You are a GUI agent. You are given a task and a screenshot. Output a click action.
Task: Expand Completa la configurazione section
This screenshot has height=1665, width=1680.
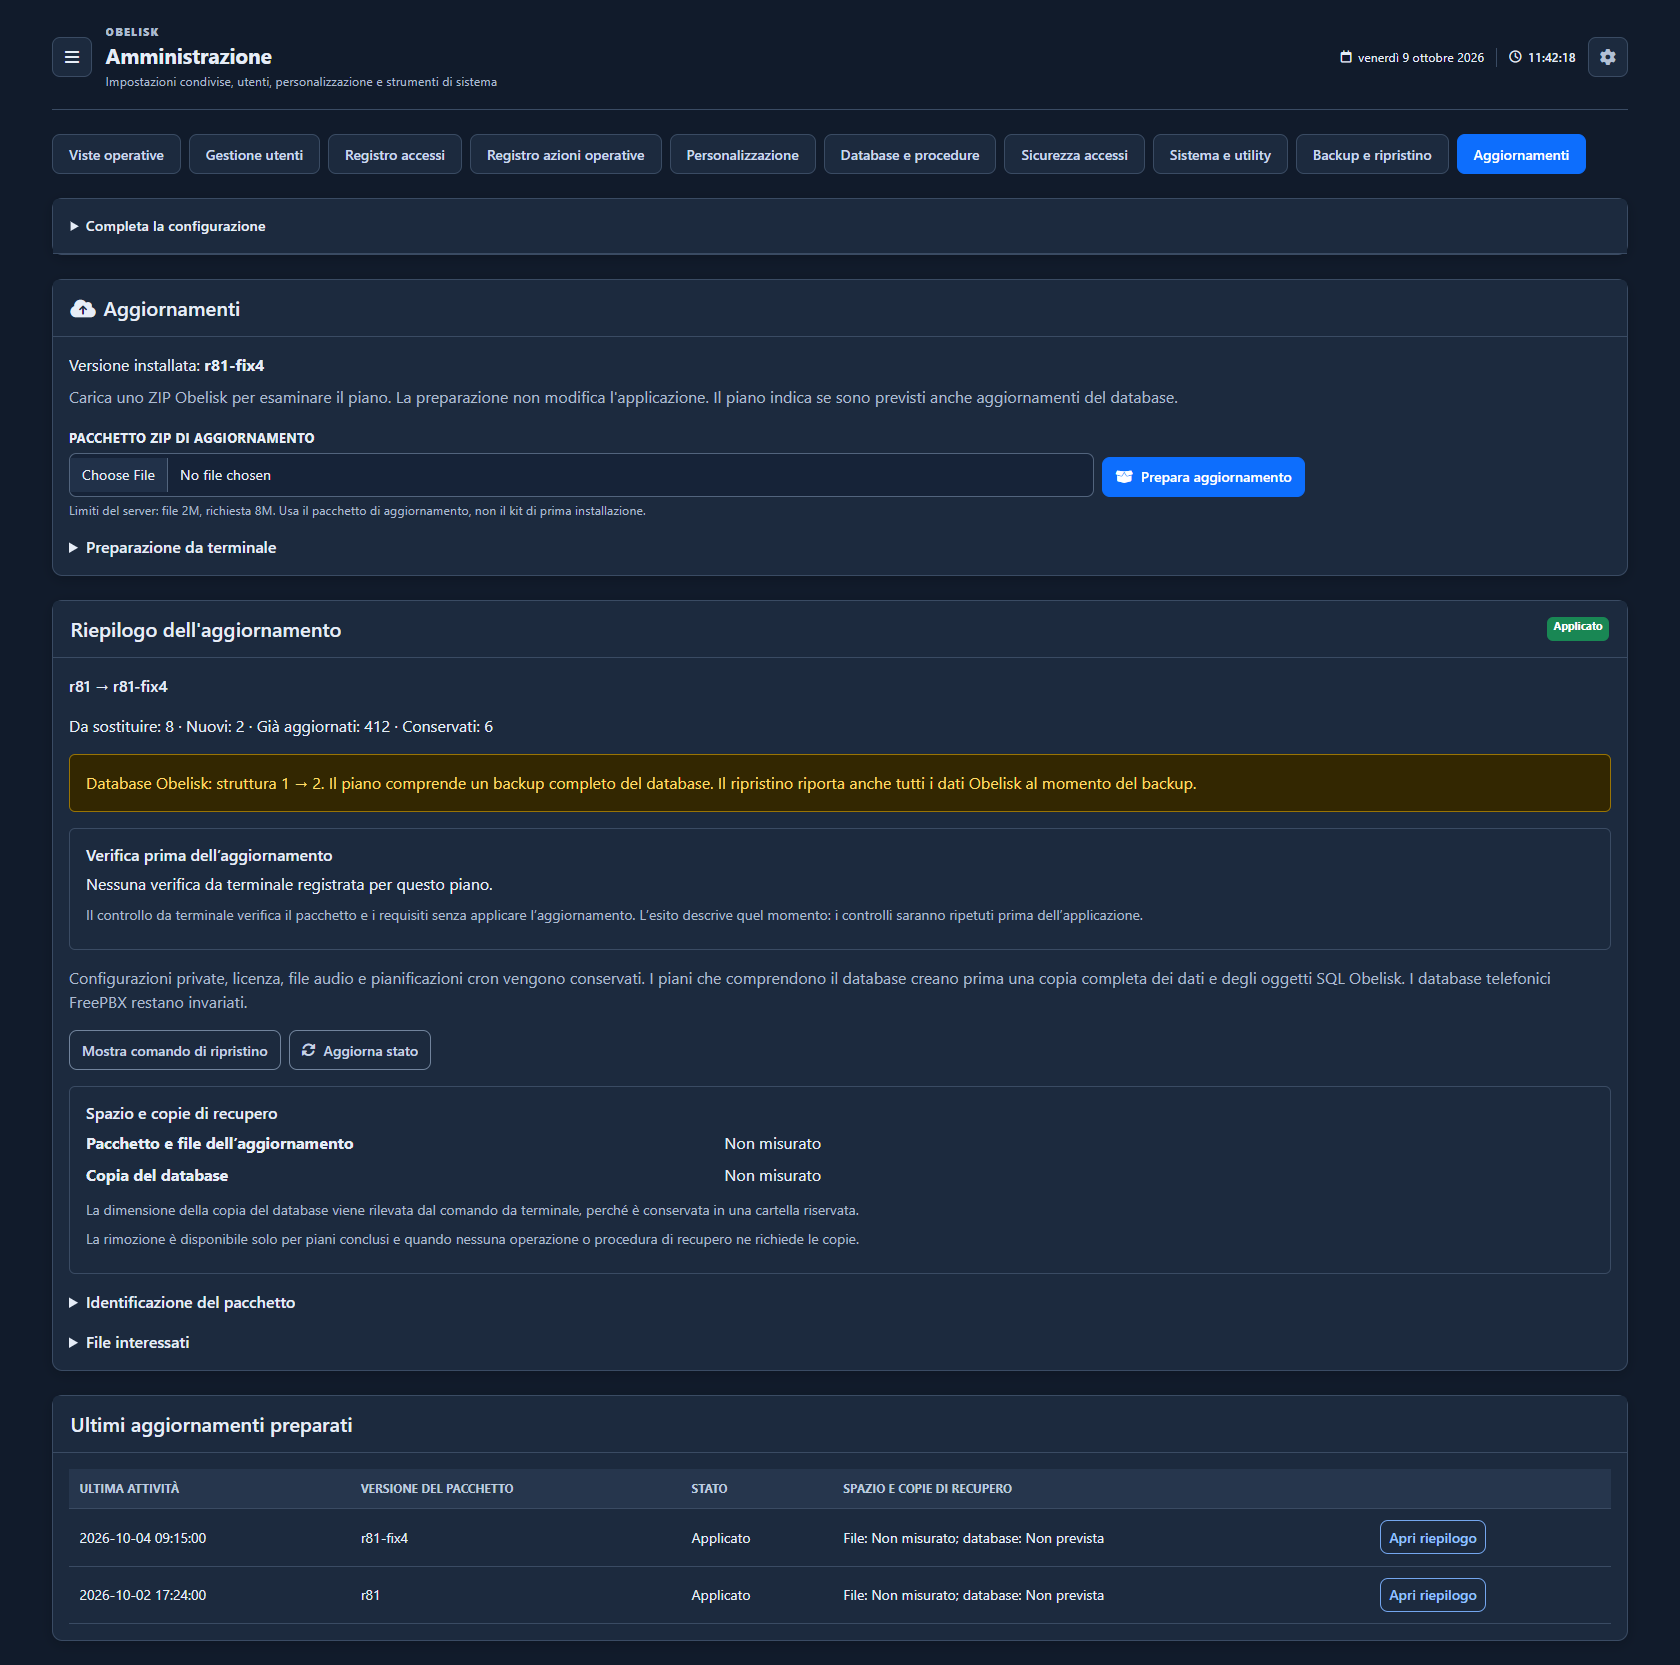(168, 226)
